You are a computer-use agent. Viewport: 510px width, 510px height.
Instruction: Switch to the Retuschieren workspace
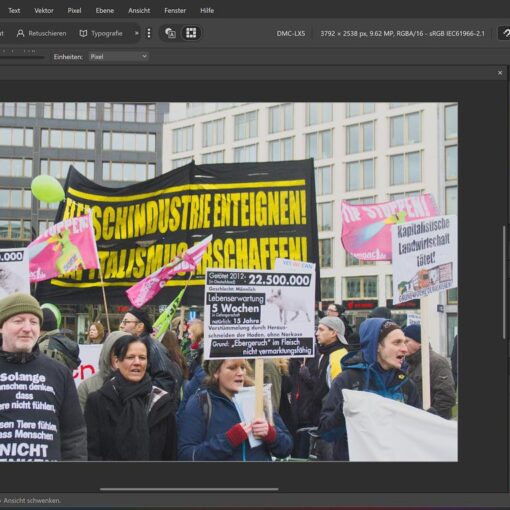(x=42, y=33)
